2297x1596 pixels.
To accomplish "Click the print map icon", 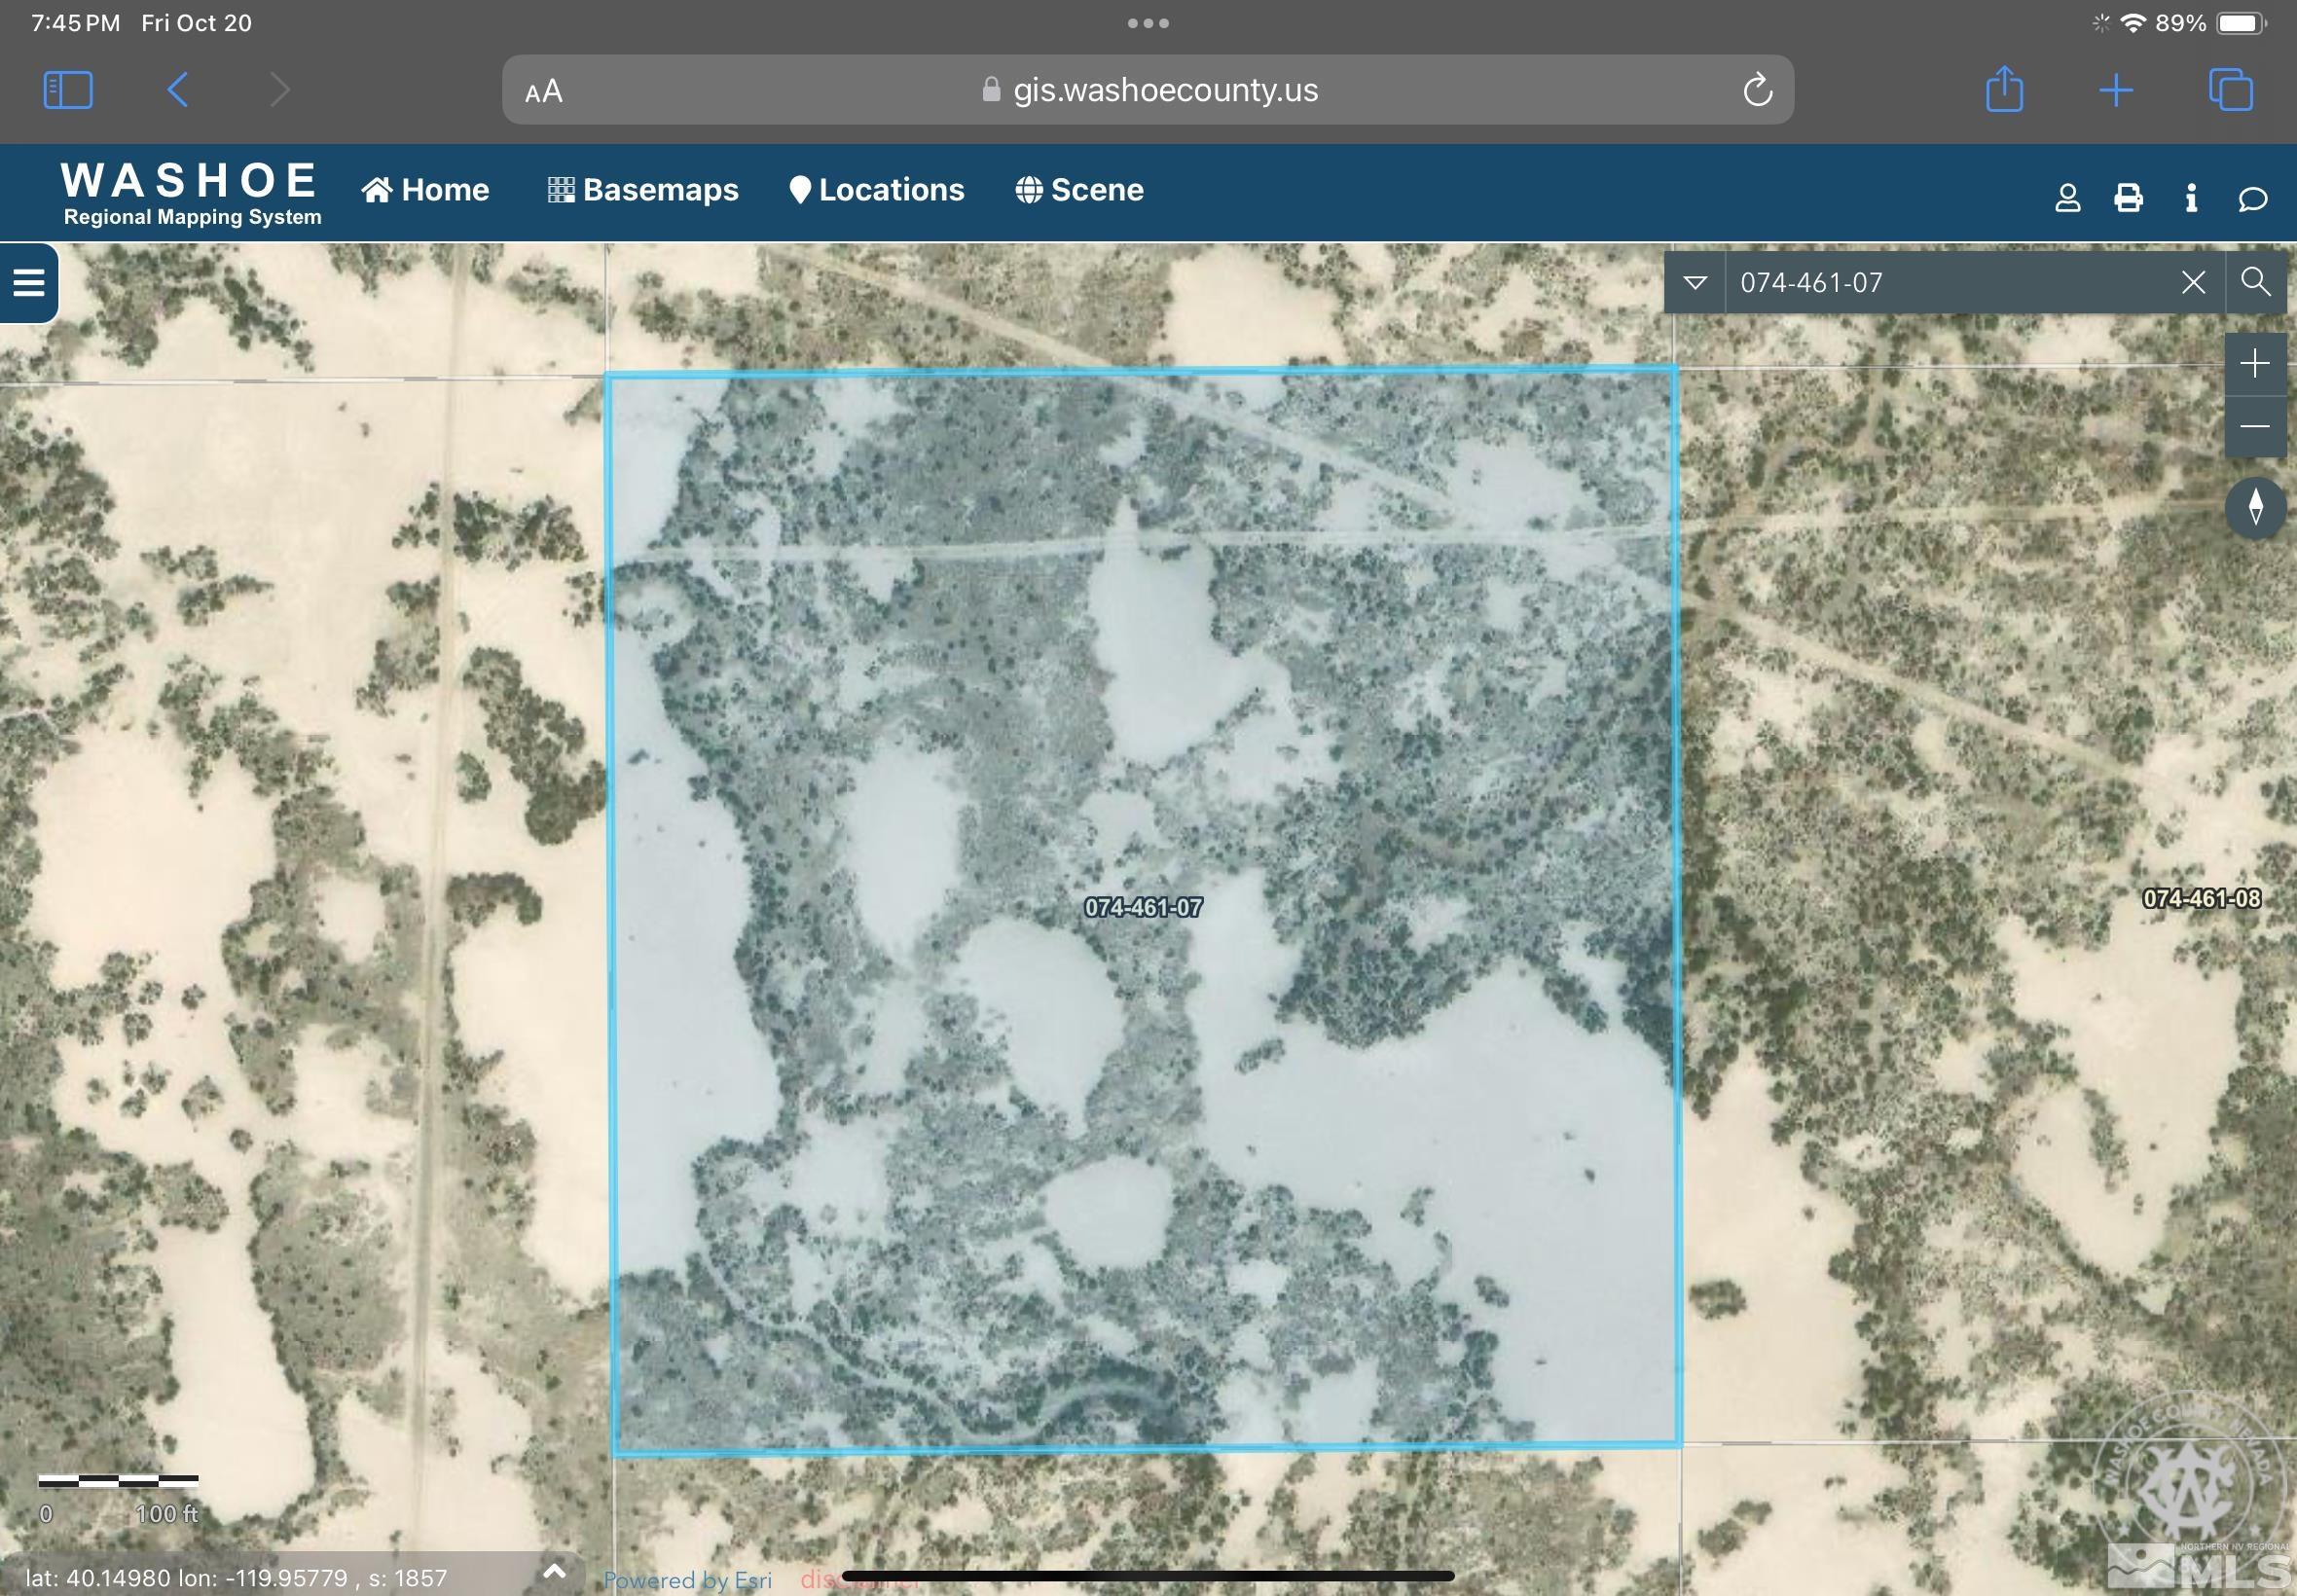I will click(x=2128, y=198).
